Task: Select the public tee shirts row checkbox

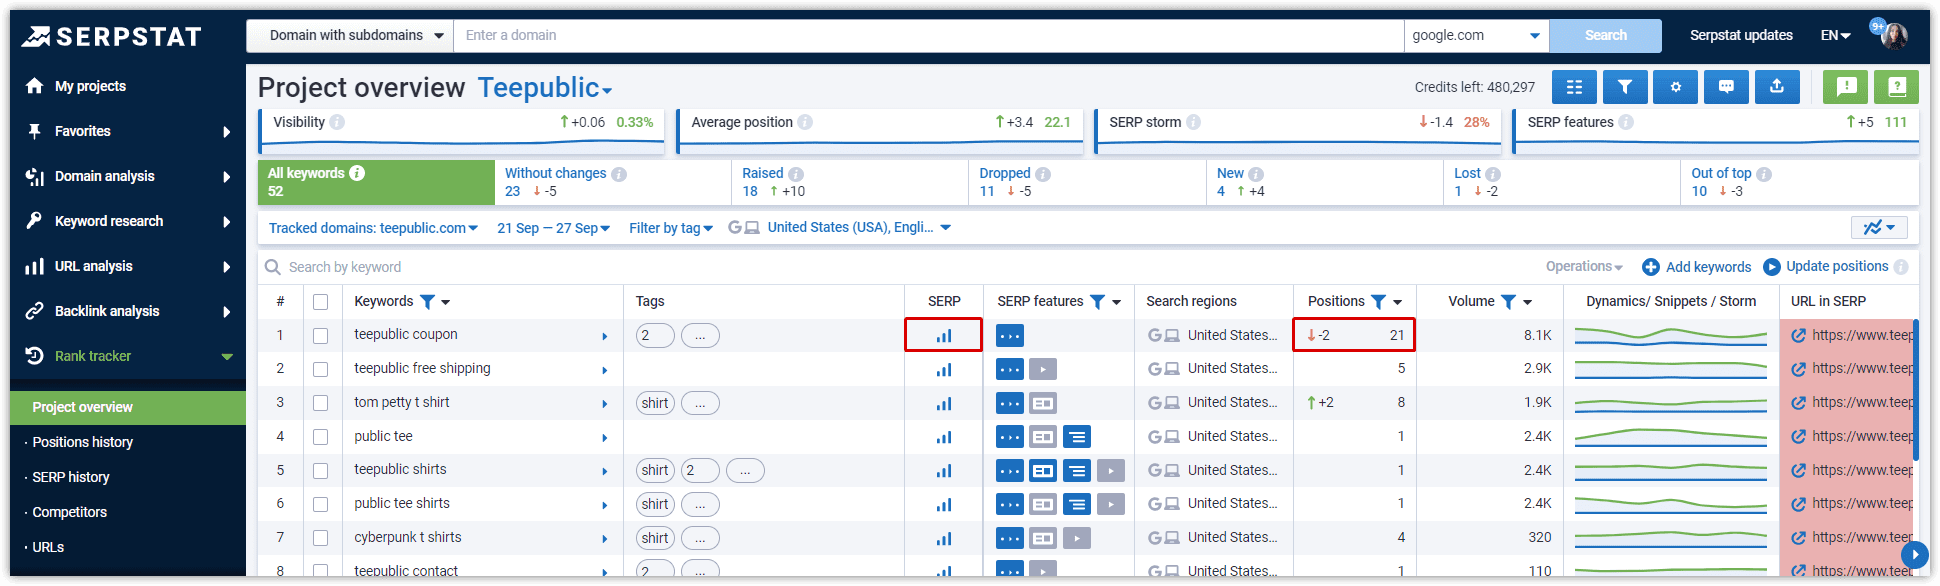Action: click(320, 505)
